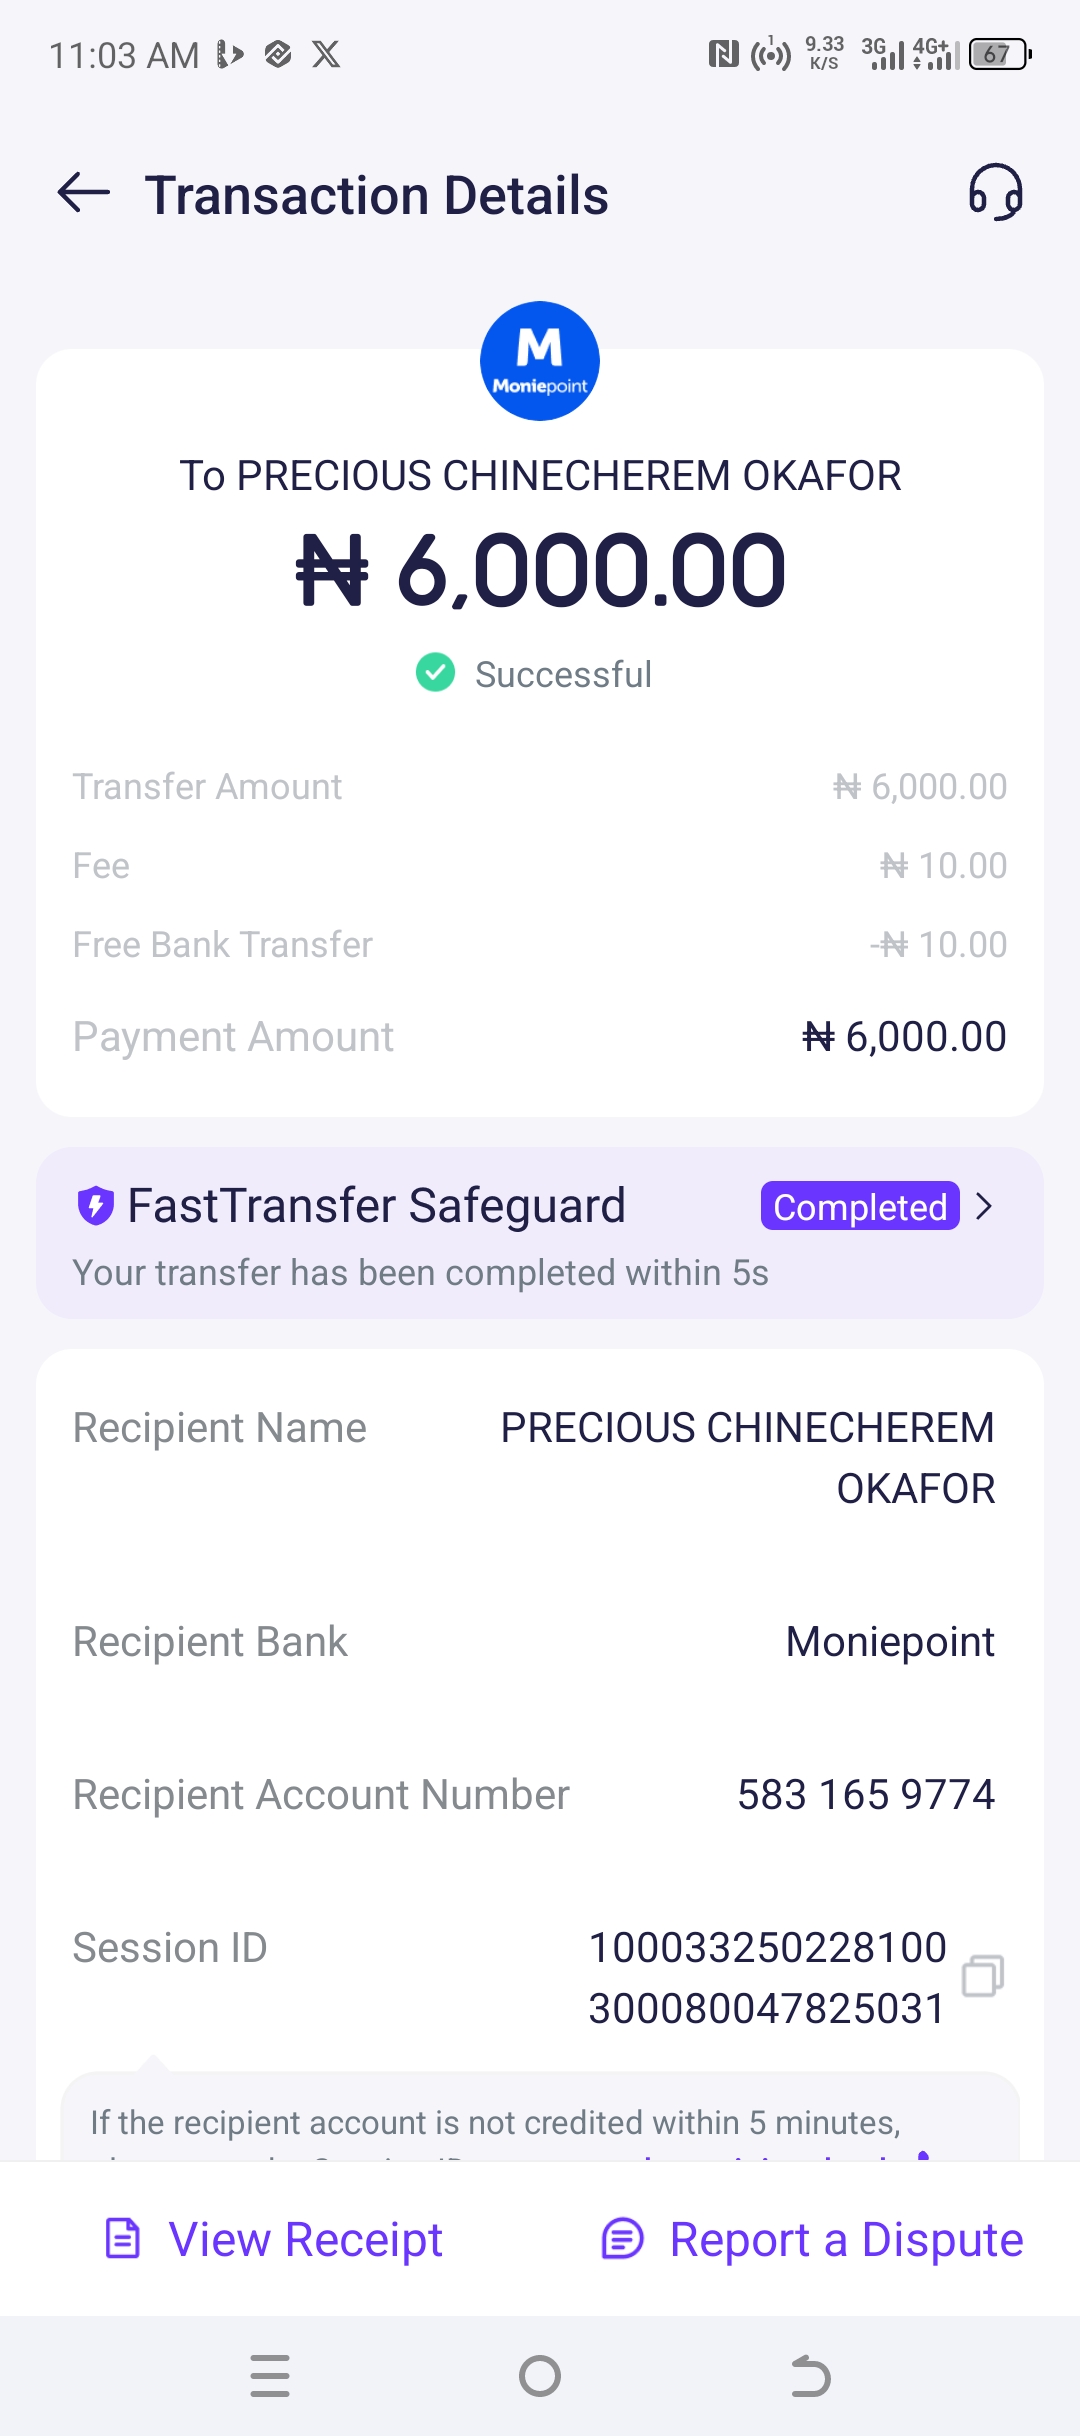
Task: Tap the green Successful checkmark icon
Action: (435, 673)
